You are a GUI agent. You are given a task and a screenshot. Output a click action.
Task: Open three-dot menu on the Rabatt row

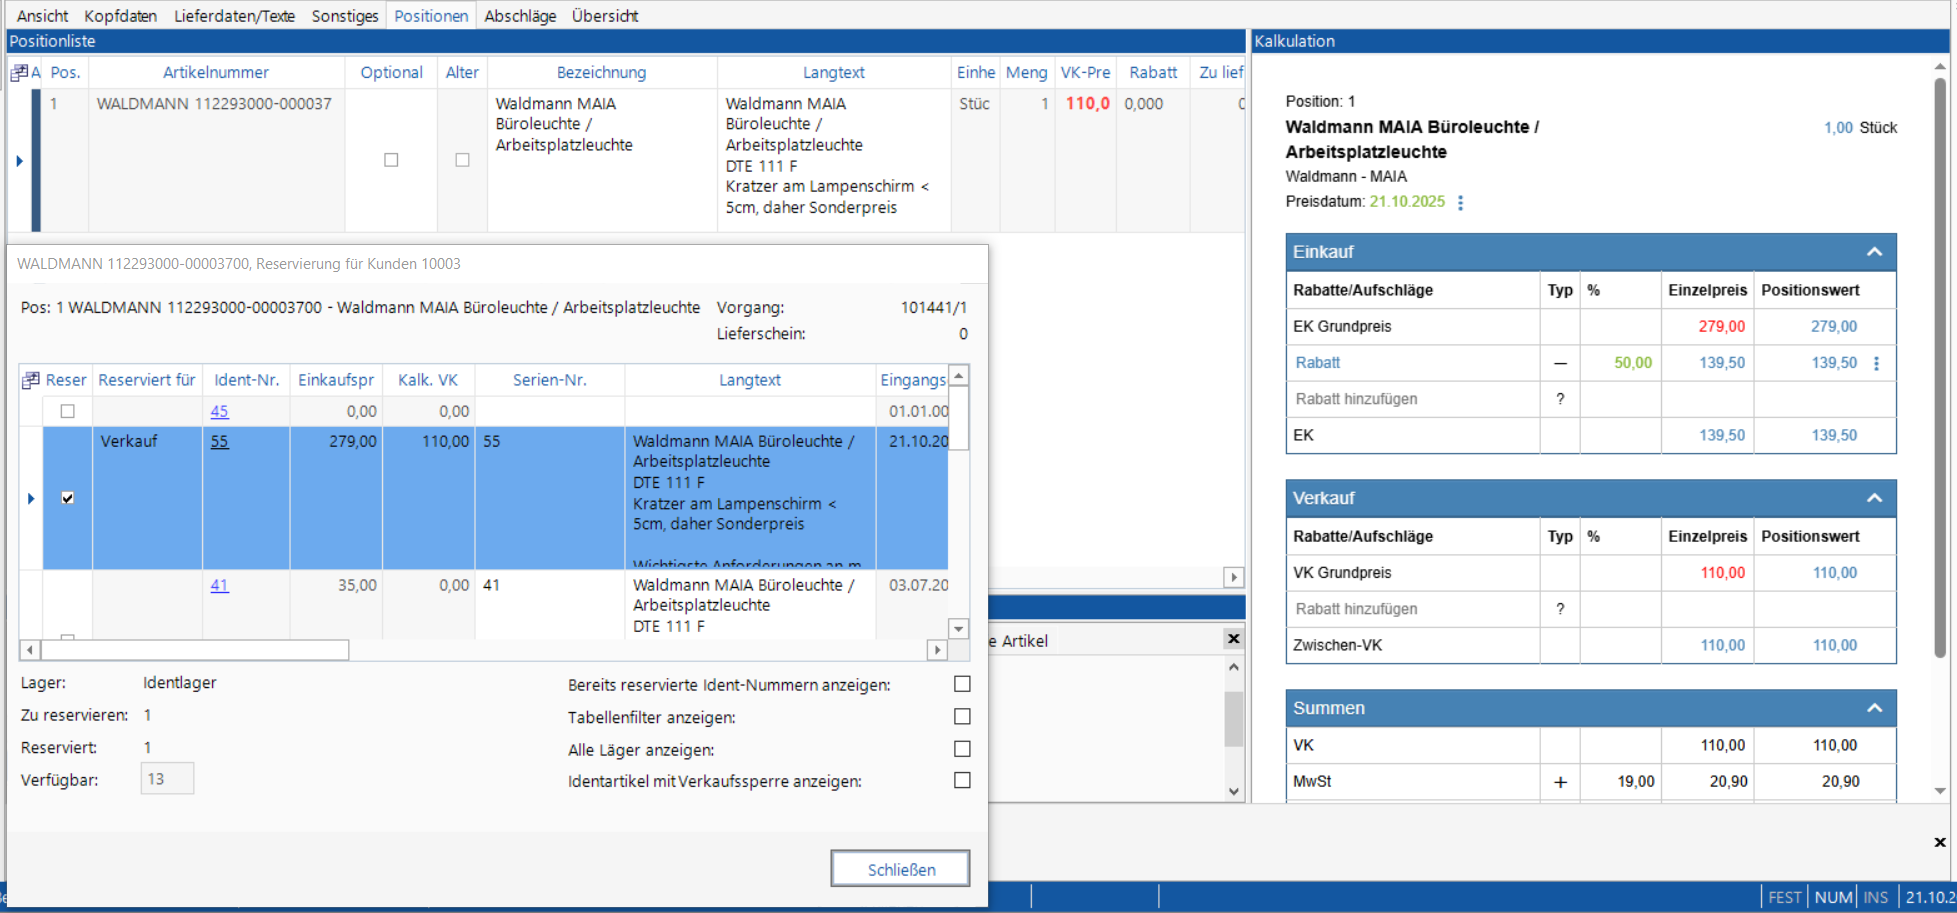click(1876, 363)
